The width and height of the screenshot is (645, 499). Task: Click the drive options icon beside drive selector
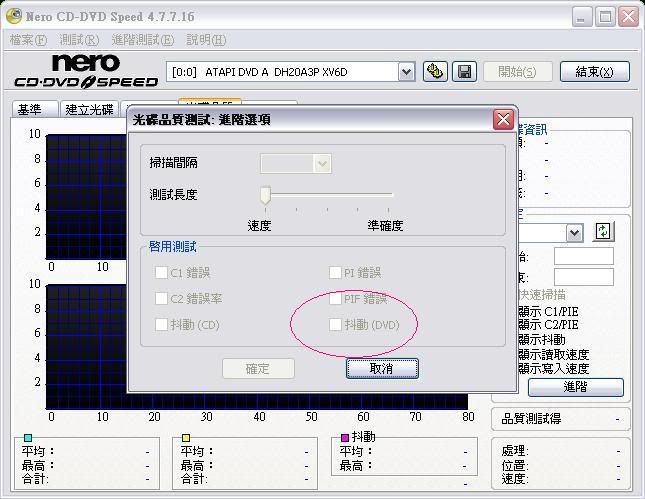coord(435,71)
